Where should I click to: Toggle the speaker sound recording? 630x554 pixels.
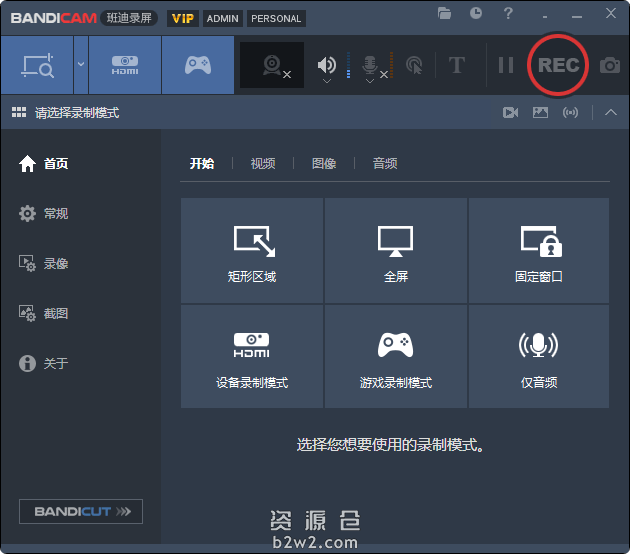coord(326,64)
